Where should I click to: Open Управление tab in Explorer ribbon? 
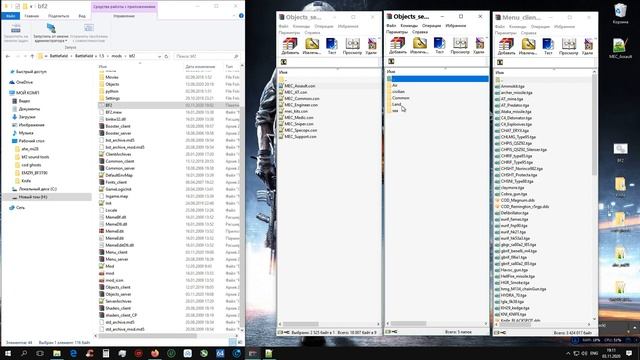point(124,16)
